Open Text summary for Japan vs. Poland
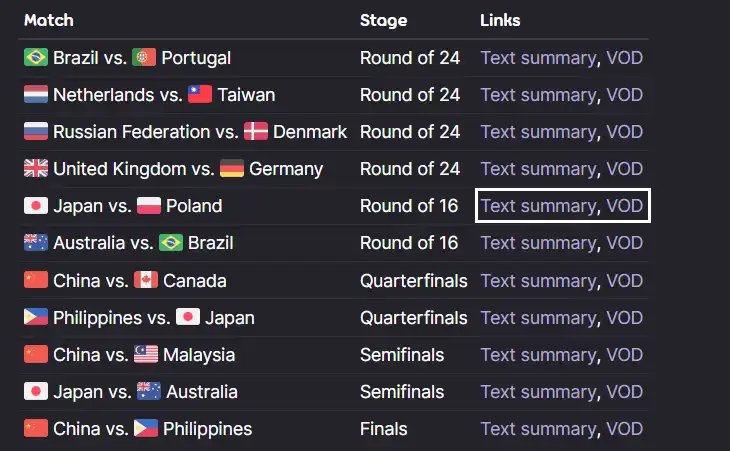This screenshot has width=730, height=451. (x=538, y=206)
